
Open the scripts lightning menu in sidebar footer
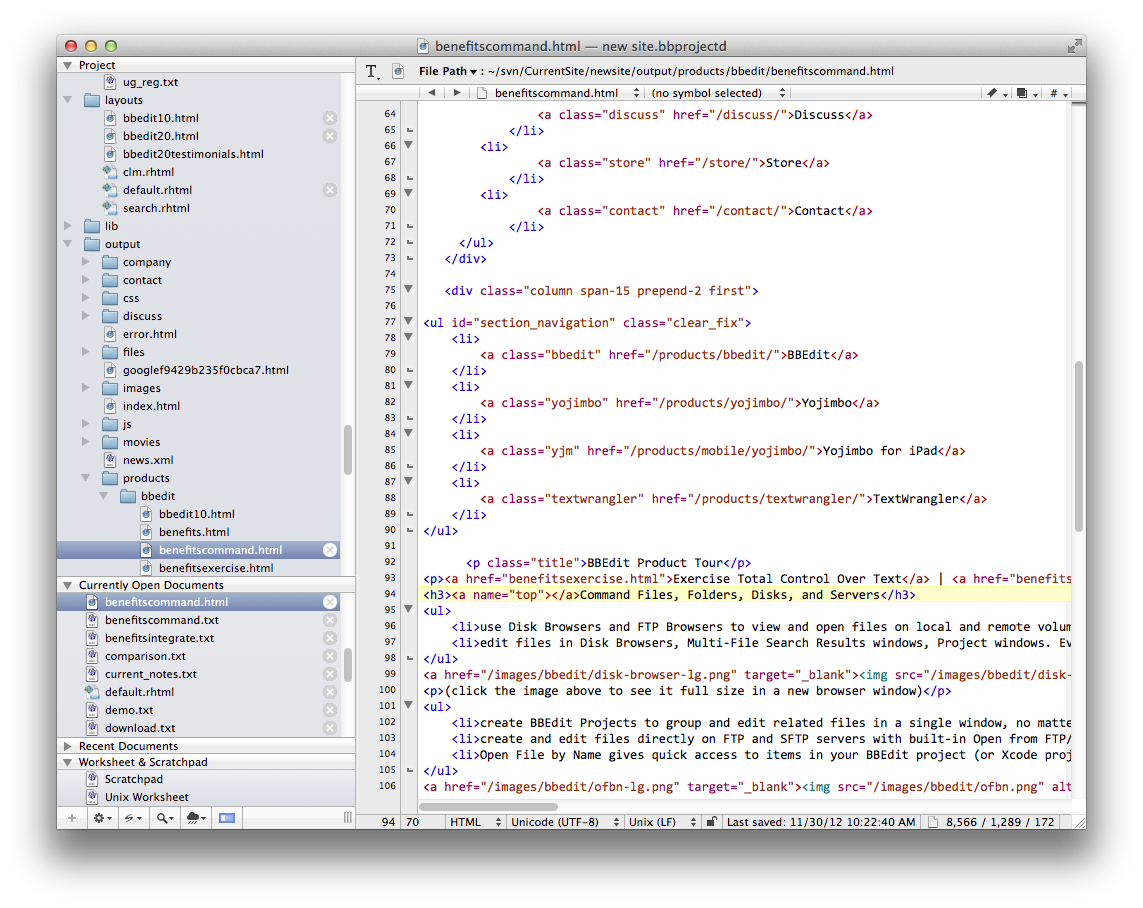point(132,818)
